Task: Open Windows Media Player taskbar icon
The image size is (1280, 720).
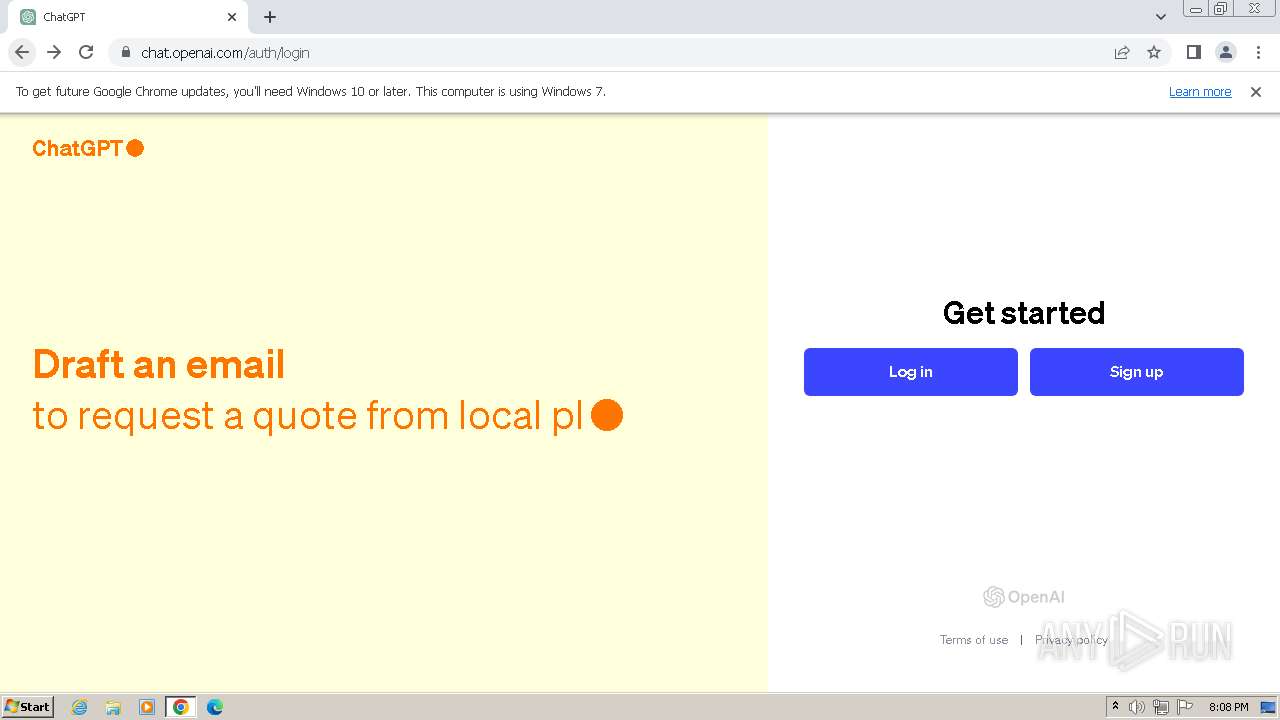Action: (x=147, y=707)
